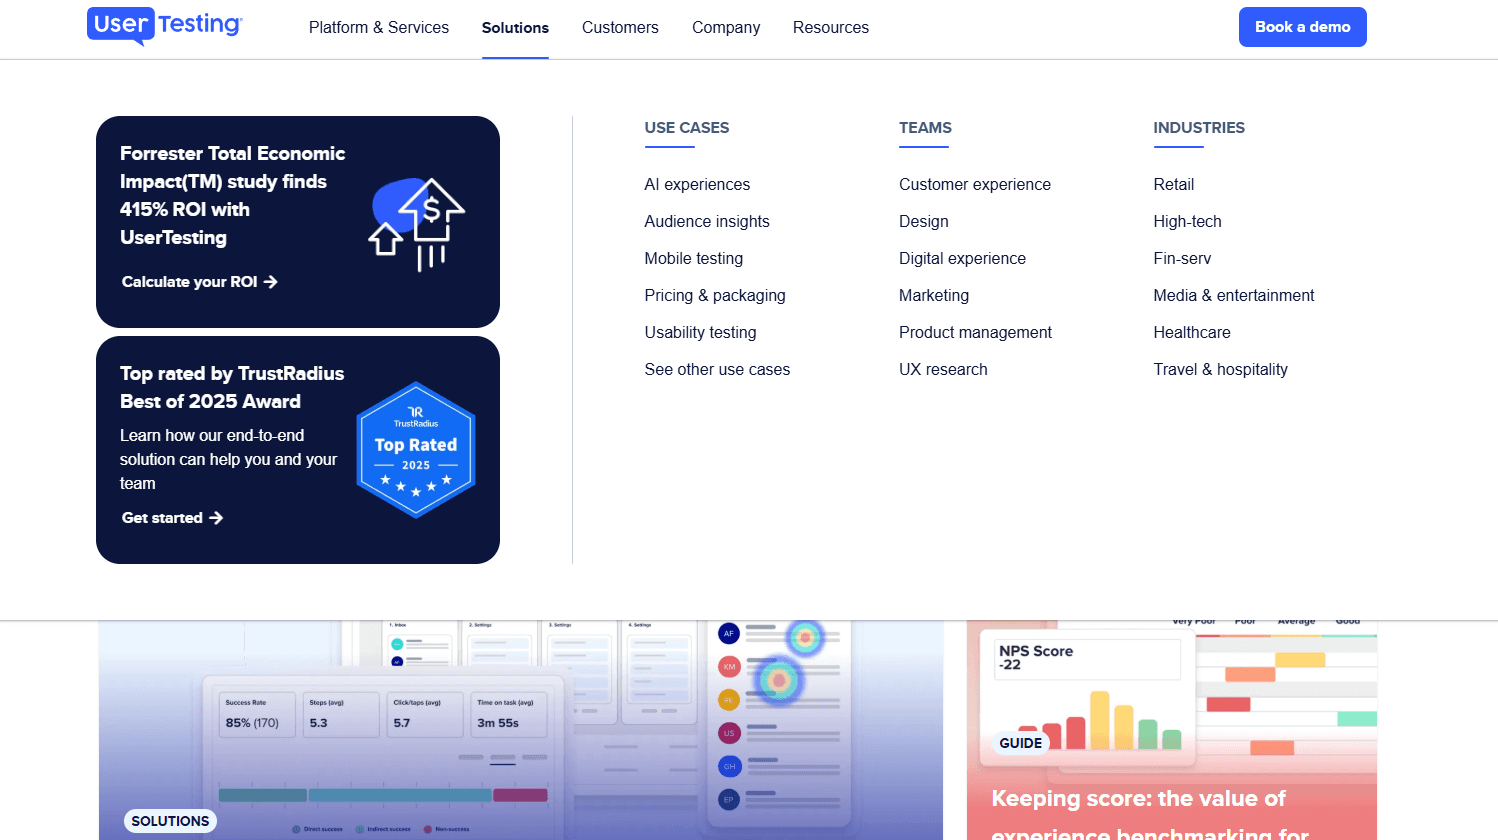Open Pricing & packaging link
The height and width of the screenshot is (840, 1498).
(715, 296)
